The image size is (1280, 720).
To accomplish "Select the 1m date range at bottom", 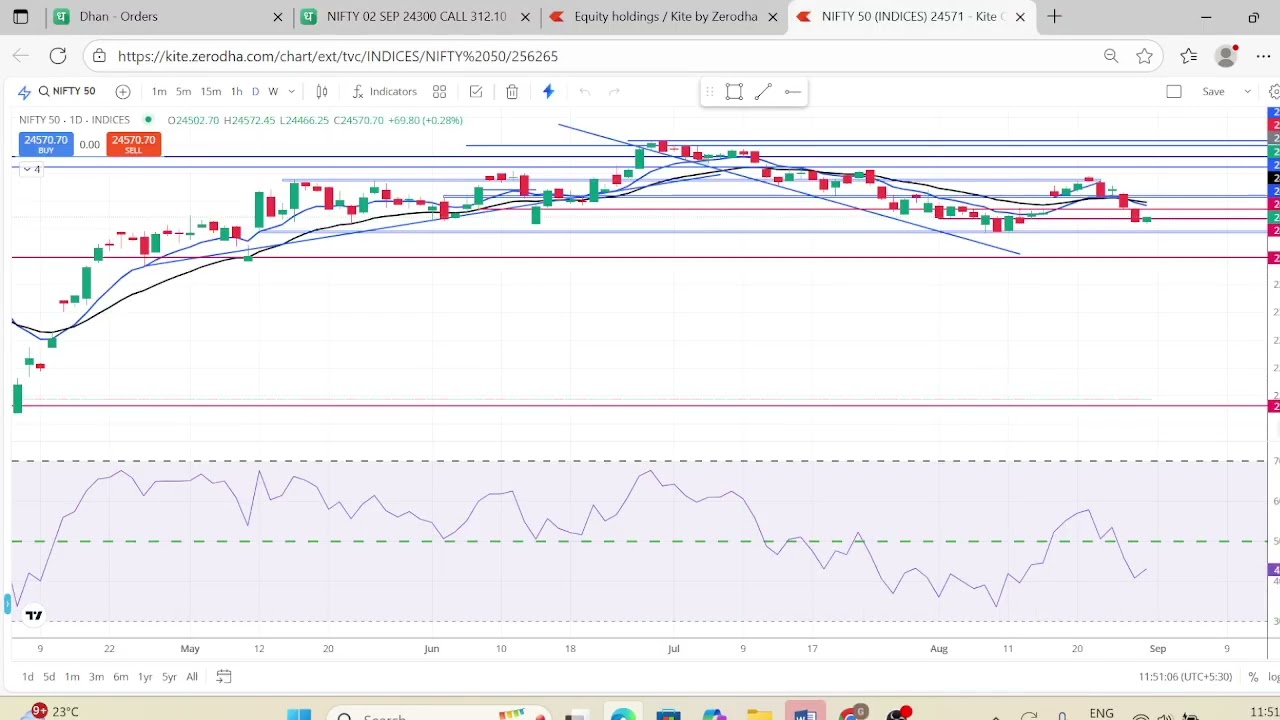I will [x=72, y=677].
